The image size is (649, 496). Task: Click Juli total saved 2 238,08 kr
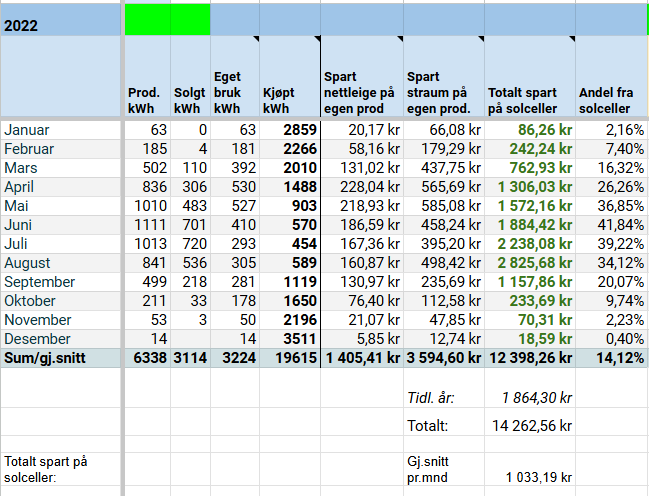pos(535,244)
